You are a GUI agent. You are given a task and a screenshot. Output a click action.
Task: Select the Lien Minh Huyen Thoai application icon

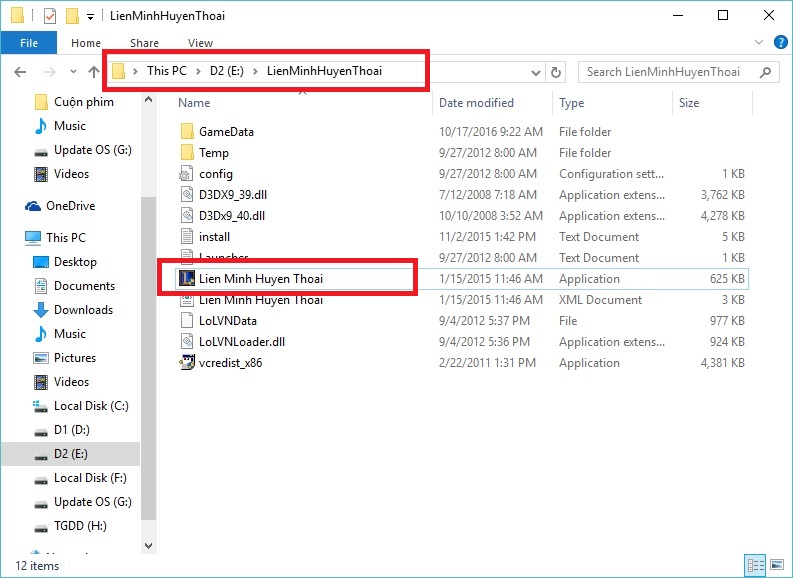pos(187,278)
